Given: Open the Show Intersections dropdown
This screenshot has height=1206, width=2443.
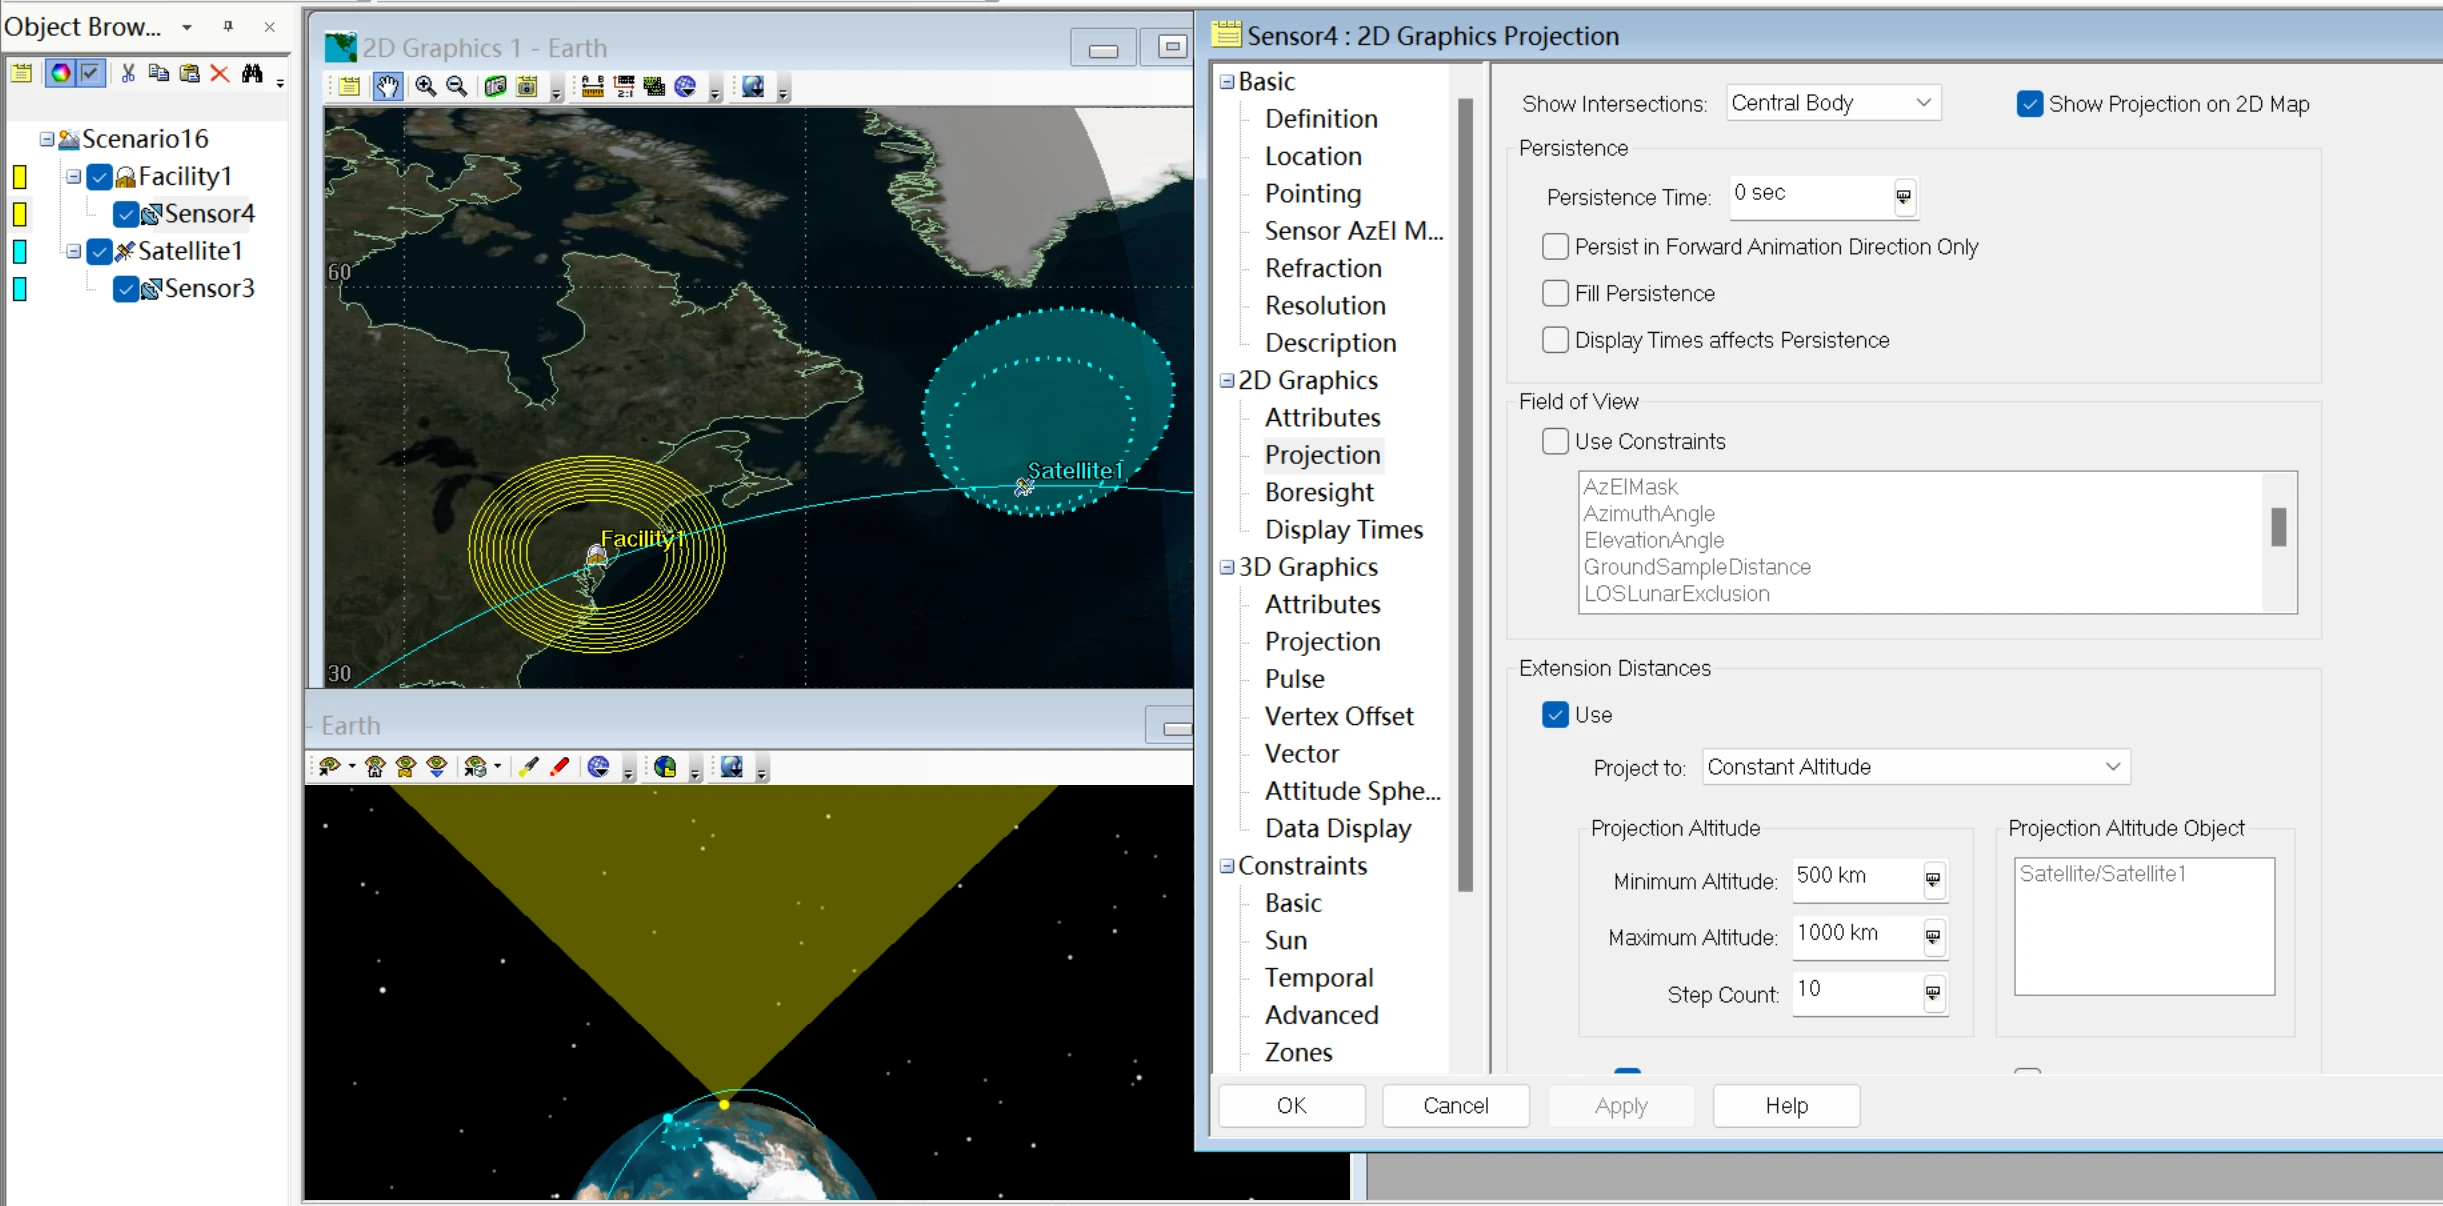Looking at the screenshot, I should (x=1833, y=103).
